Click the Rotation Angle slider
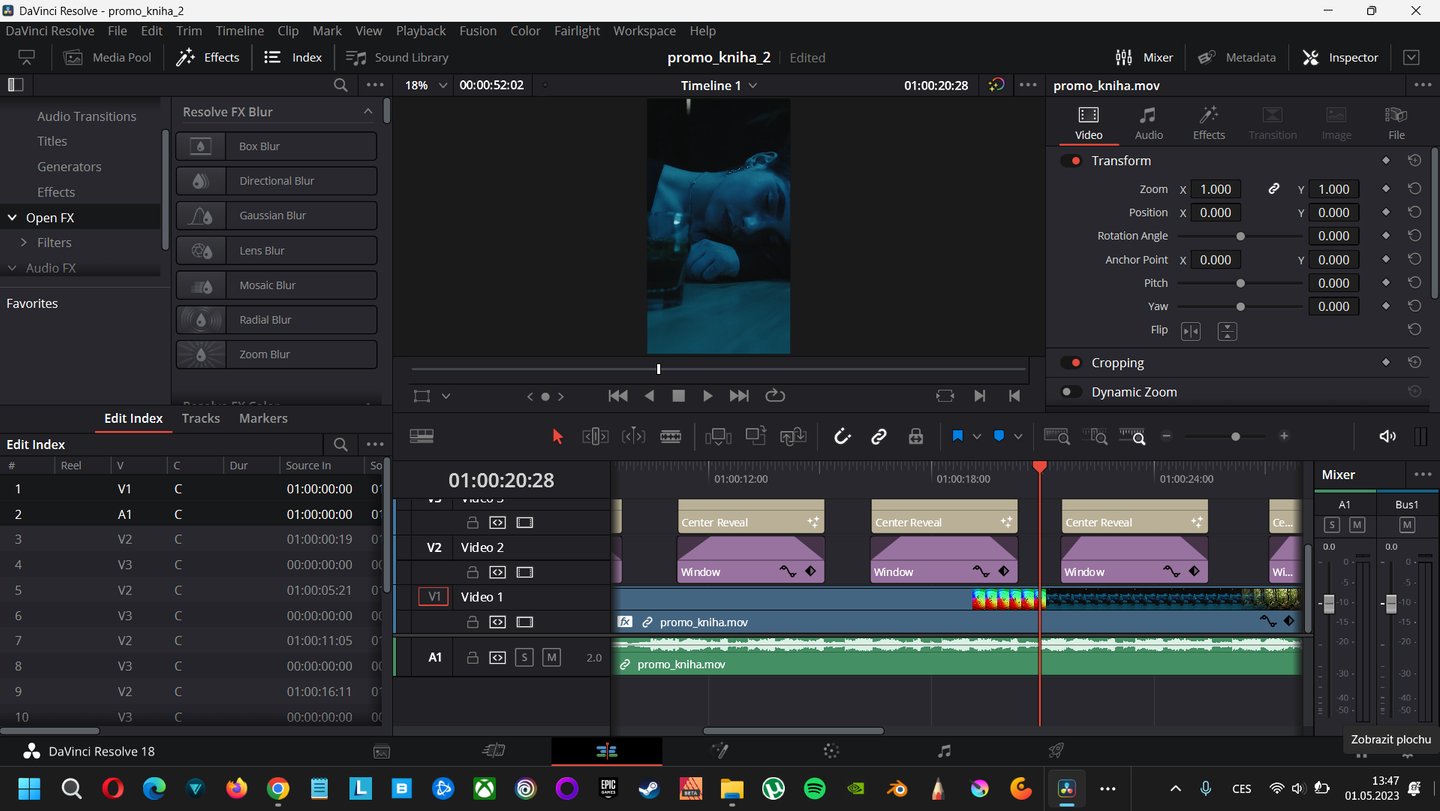 1240,236
